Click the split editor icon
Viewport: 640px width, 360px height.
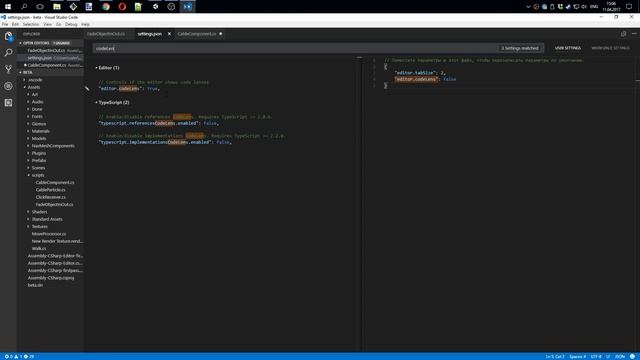pyautogui.click(x=623, y=34)
